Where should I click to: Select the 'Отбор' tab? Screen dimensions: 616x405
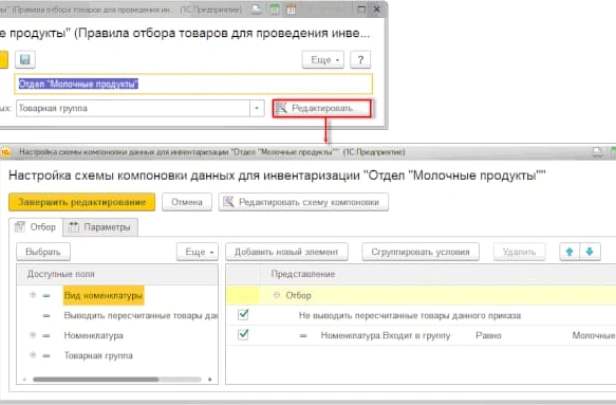(x=35, y=227)
